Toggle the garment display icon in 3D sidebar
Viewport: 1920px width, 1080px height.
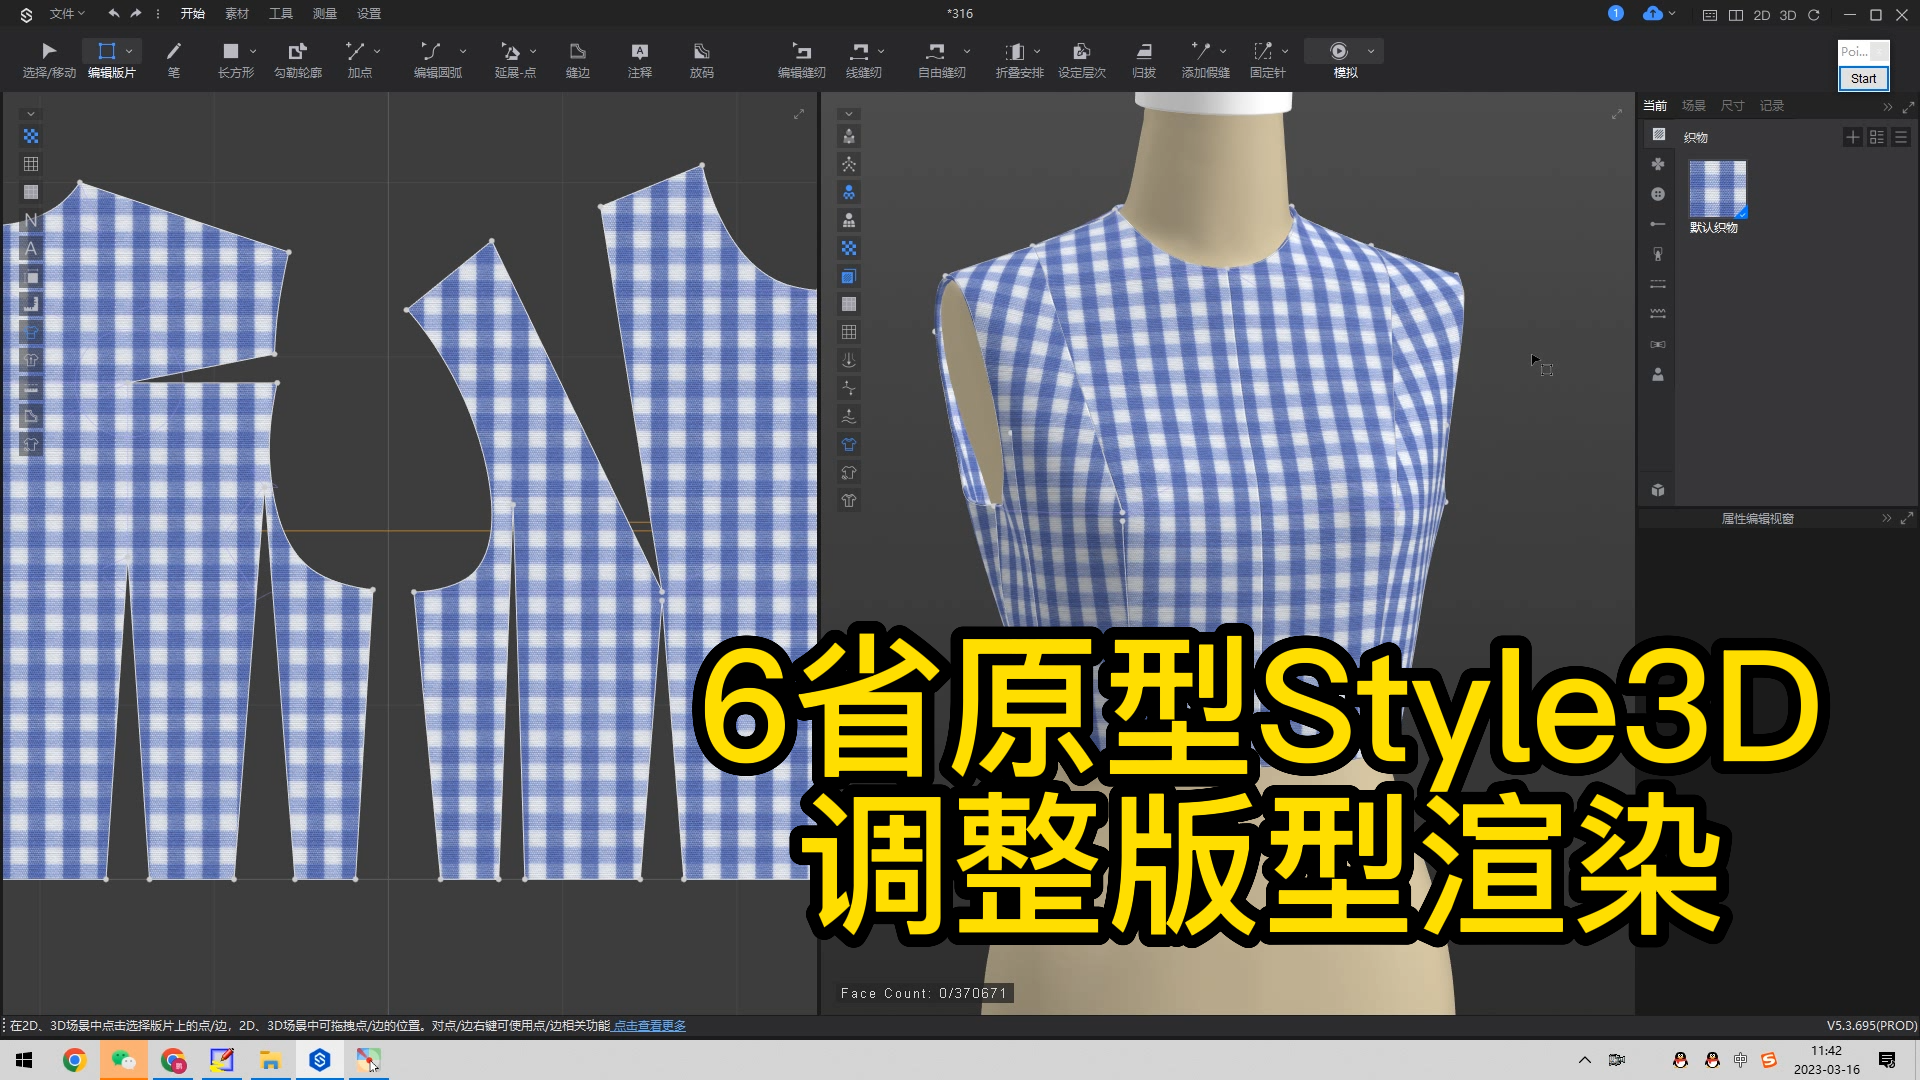[849, 444]
